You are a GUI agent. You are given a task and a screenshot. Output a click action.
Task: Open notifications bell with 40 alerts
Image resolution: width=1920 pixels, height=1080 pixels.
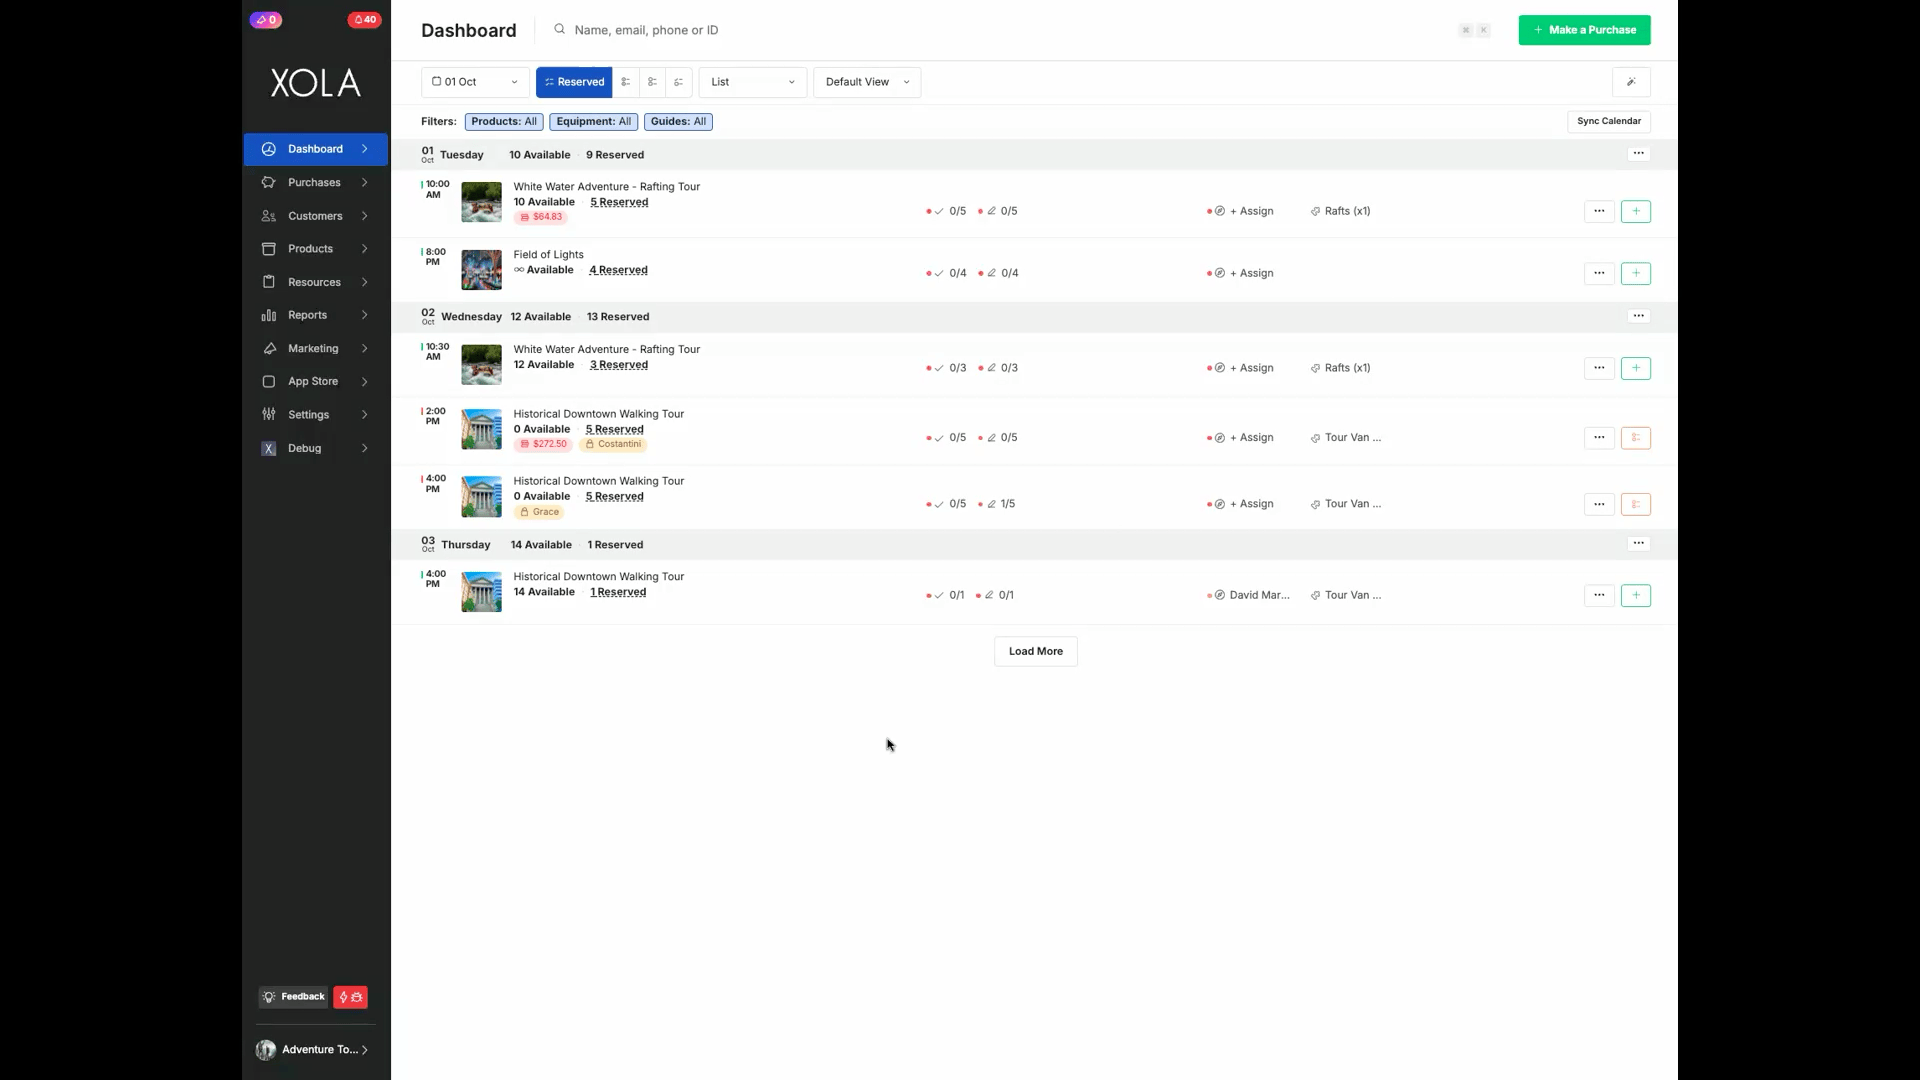365,20
